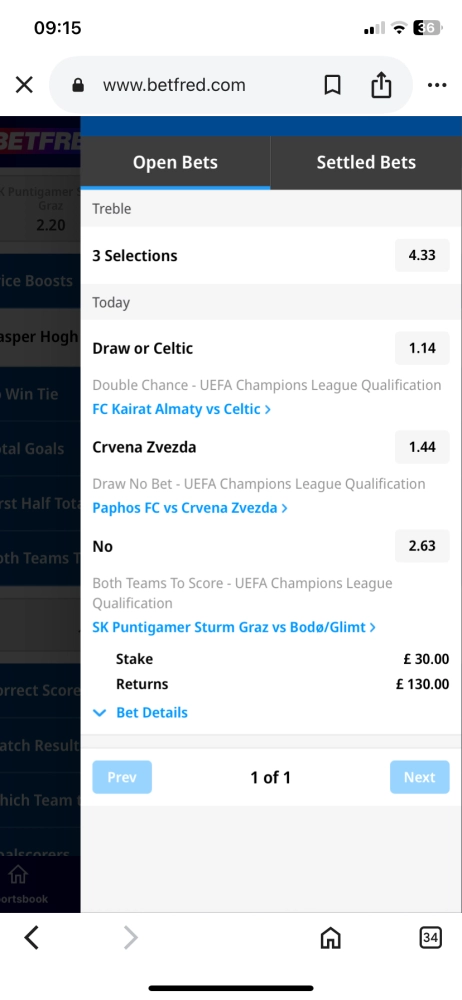Image resolution: width=462 pixels, height=1000 pixels.
Task: Tap the padlock site security icon
Action: pos(78,85)
